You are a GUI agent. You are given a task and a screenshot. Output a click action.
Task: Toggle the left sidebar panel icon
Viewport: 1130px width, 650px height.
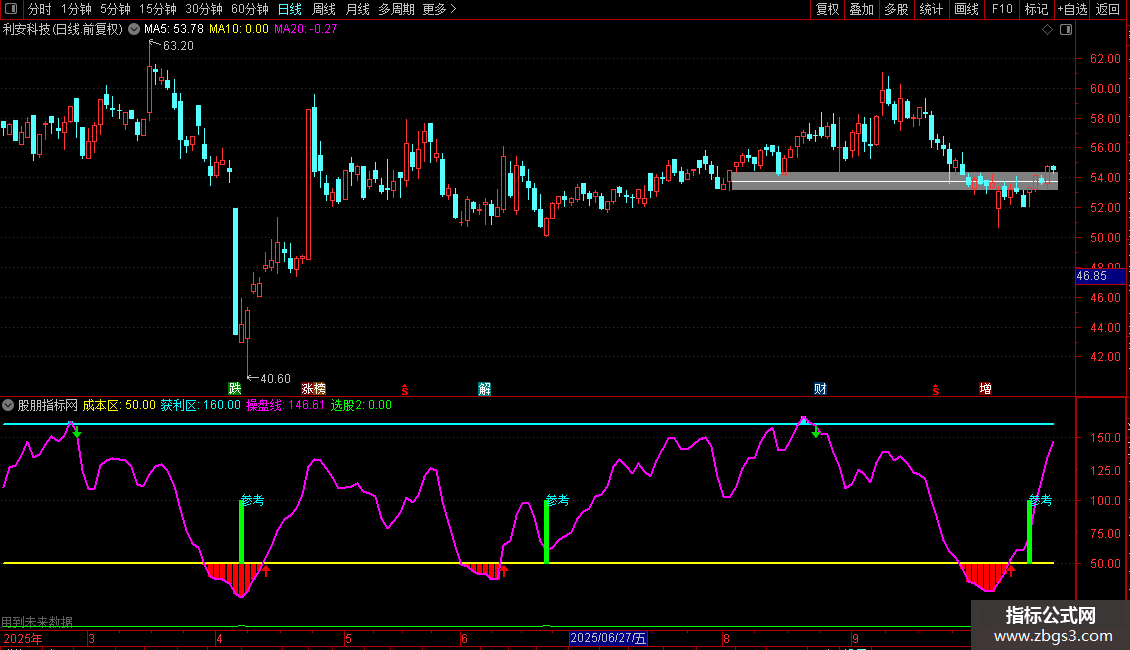(11, 9)
